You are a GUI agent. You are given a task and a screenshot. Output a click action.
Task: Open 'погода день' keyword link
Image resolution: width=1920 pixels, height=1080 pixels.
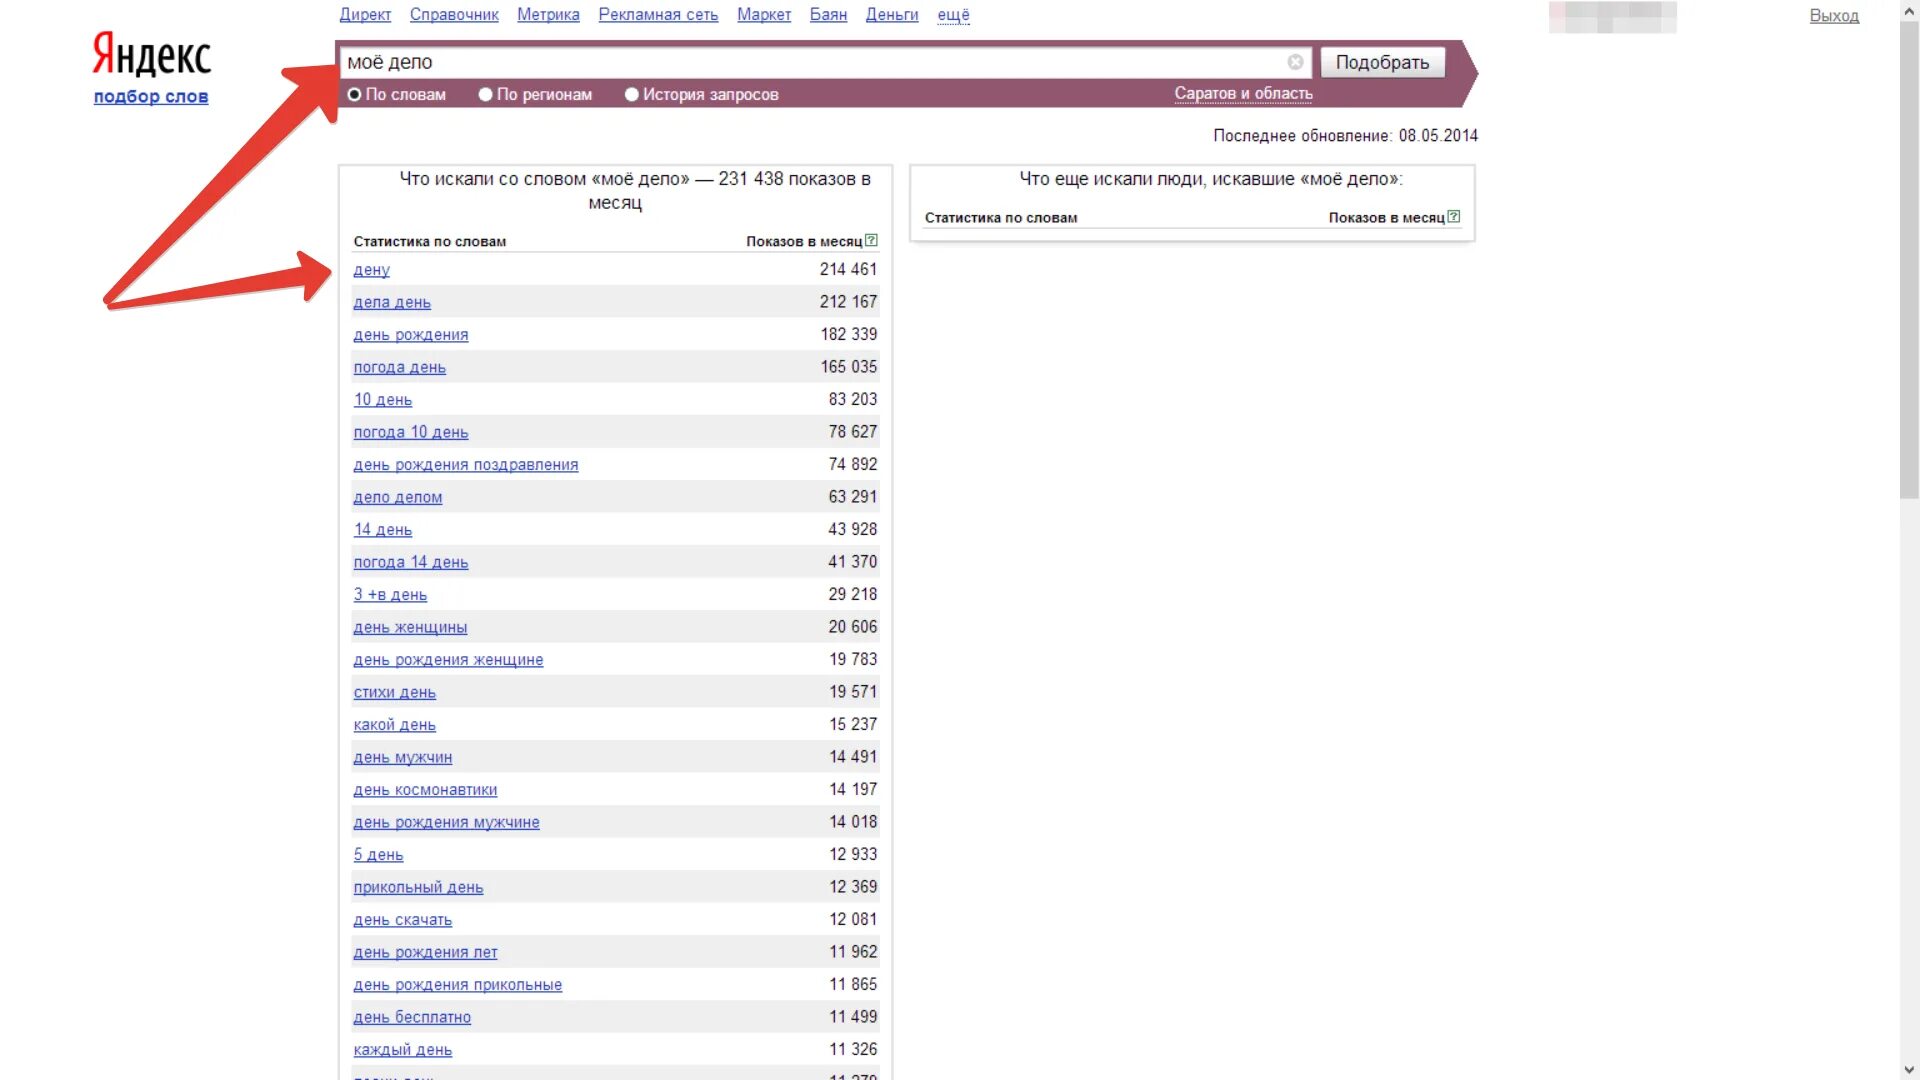point(399,368)
